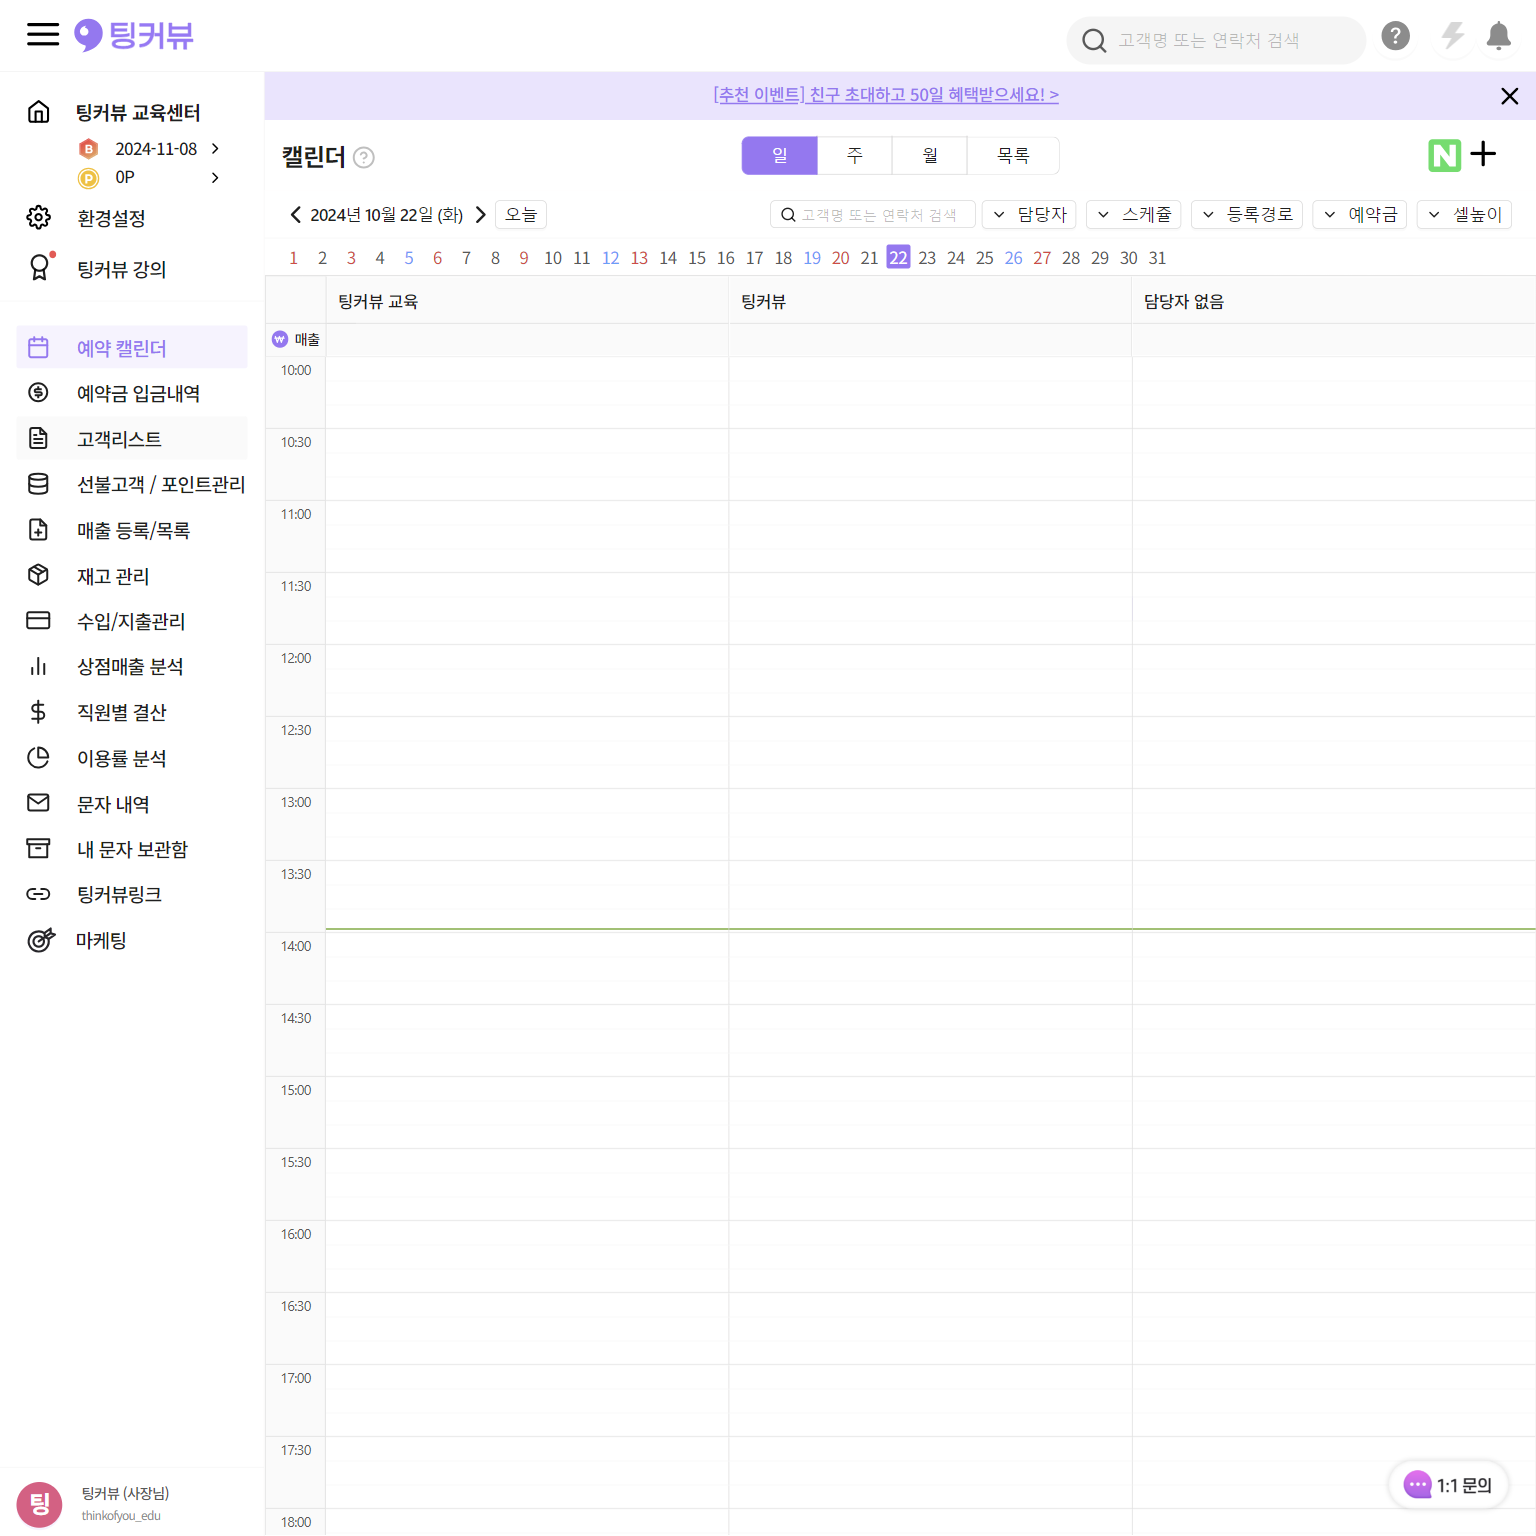The height and width of the screenshot is (1536, 1536).
Task: Select 예약 캘린더 menu item
Action: (x=132, y=347)
